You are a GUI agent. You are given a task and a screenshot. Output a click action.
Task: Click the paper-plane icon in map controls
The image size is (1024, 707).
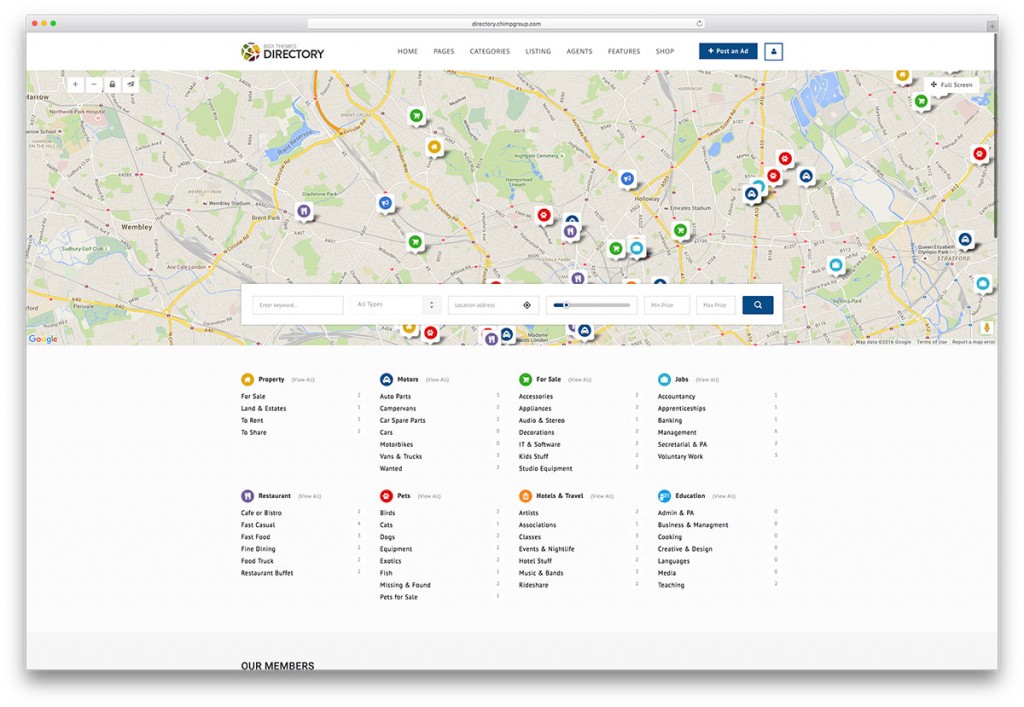[130, 84]
